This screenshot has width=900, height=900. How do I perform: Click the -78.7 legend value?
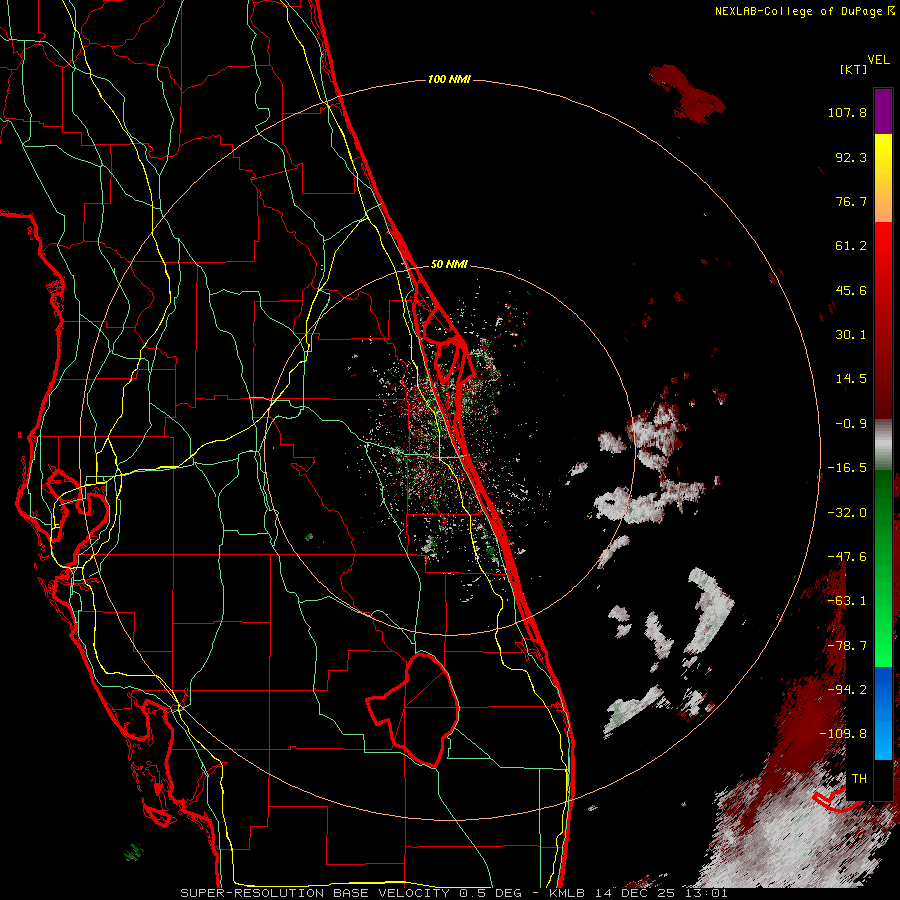point(847,646)
